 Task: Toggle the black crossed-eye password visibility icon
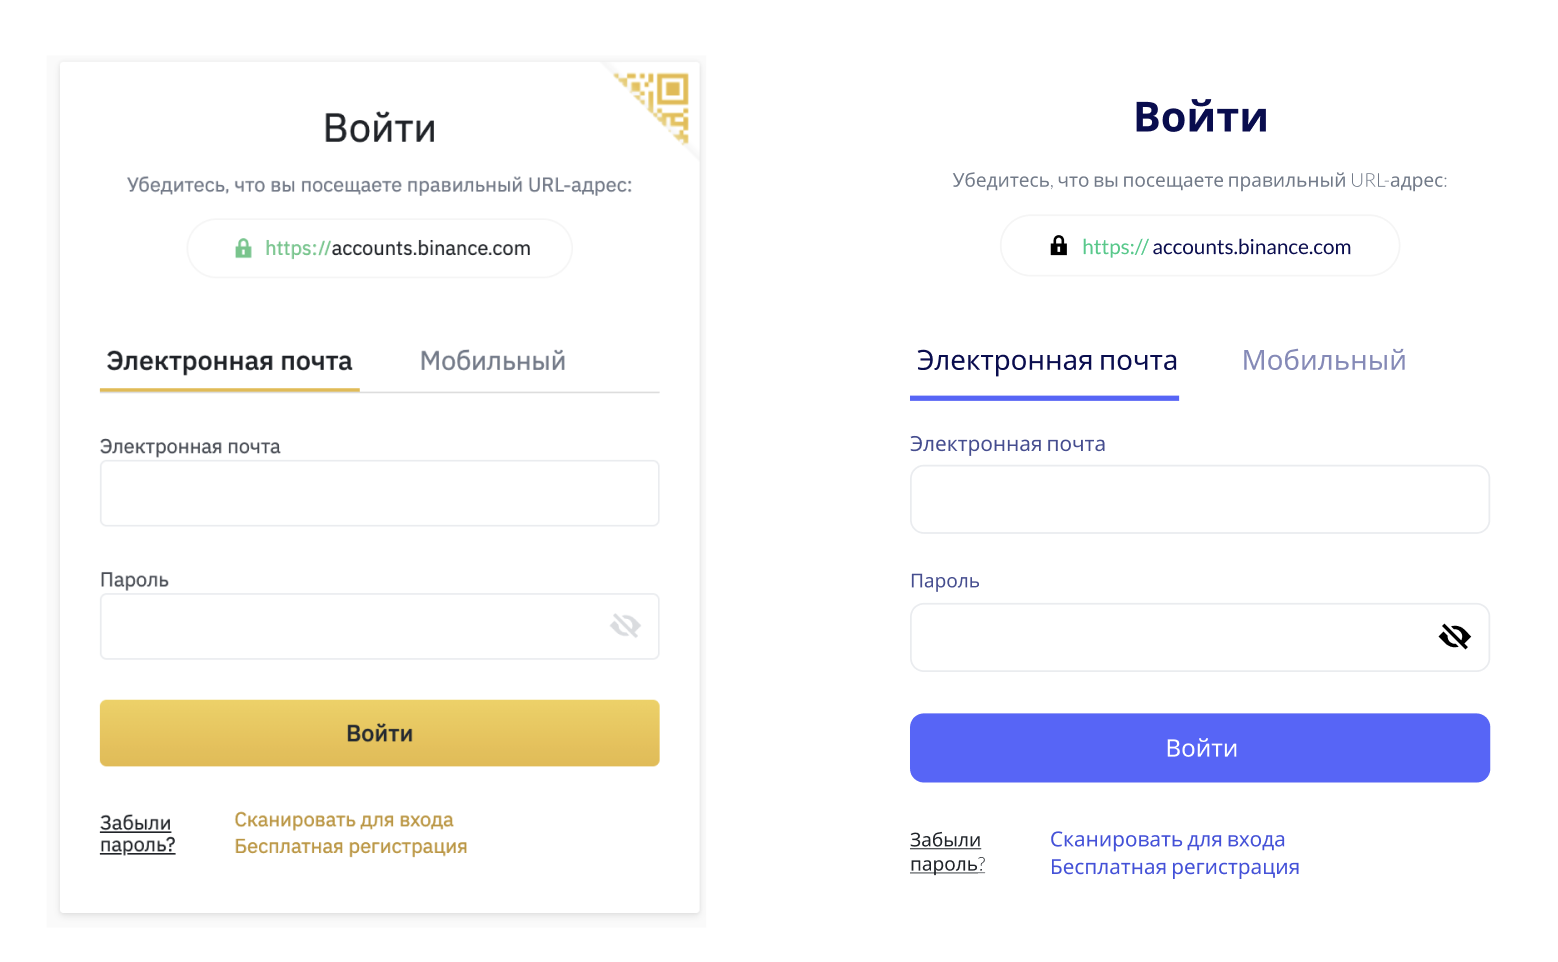click(x=1454, y=636)
